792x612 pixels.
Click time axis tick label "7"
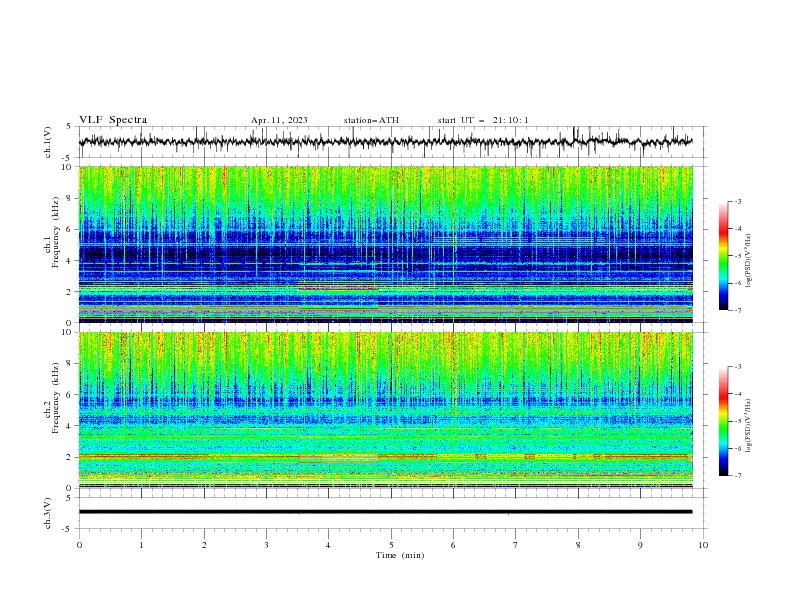[x=516, y=545]
